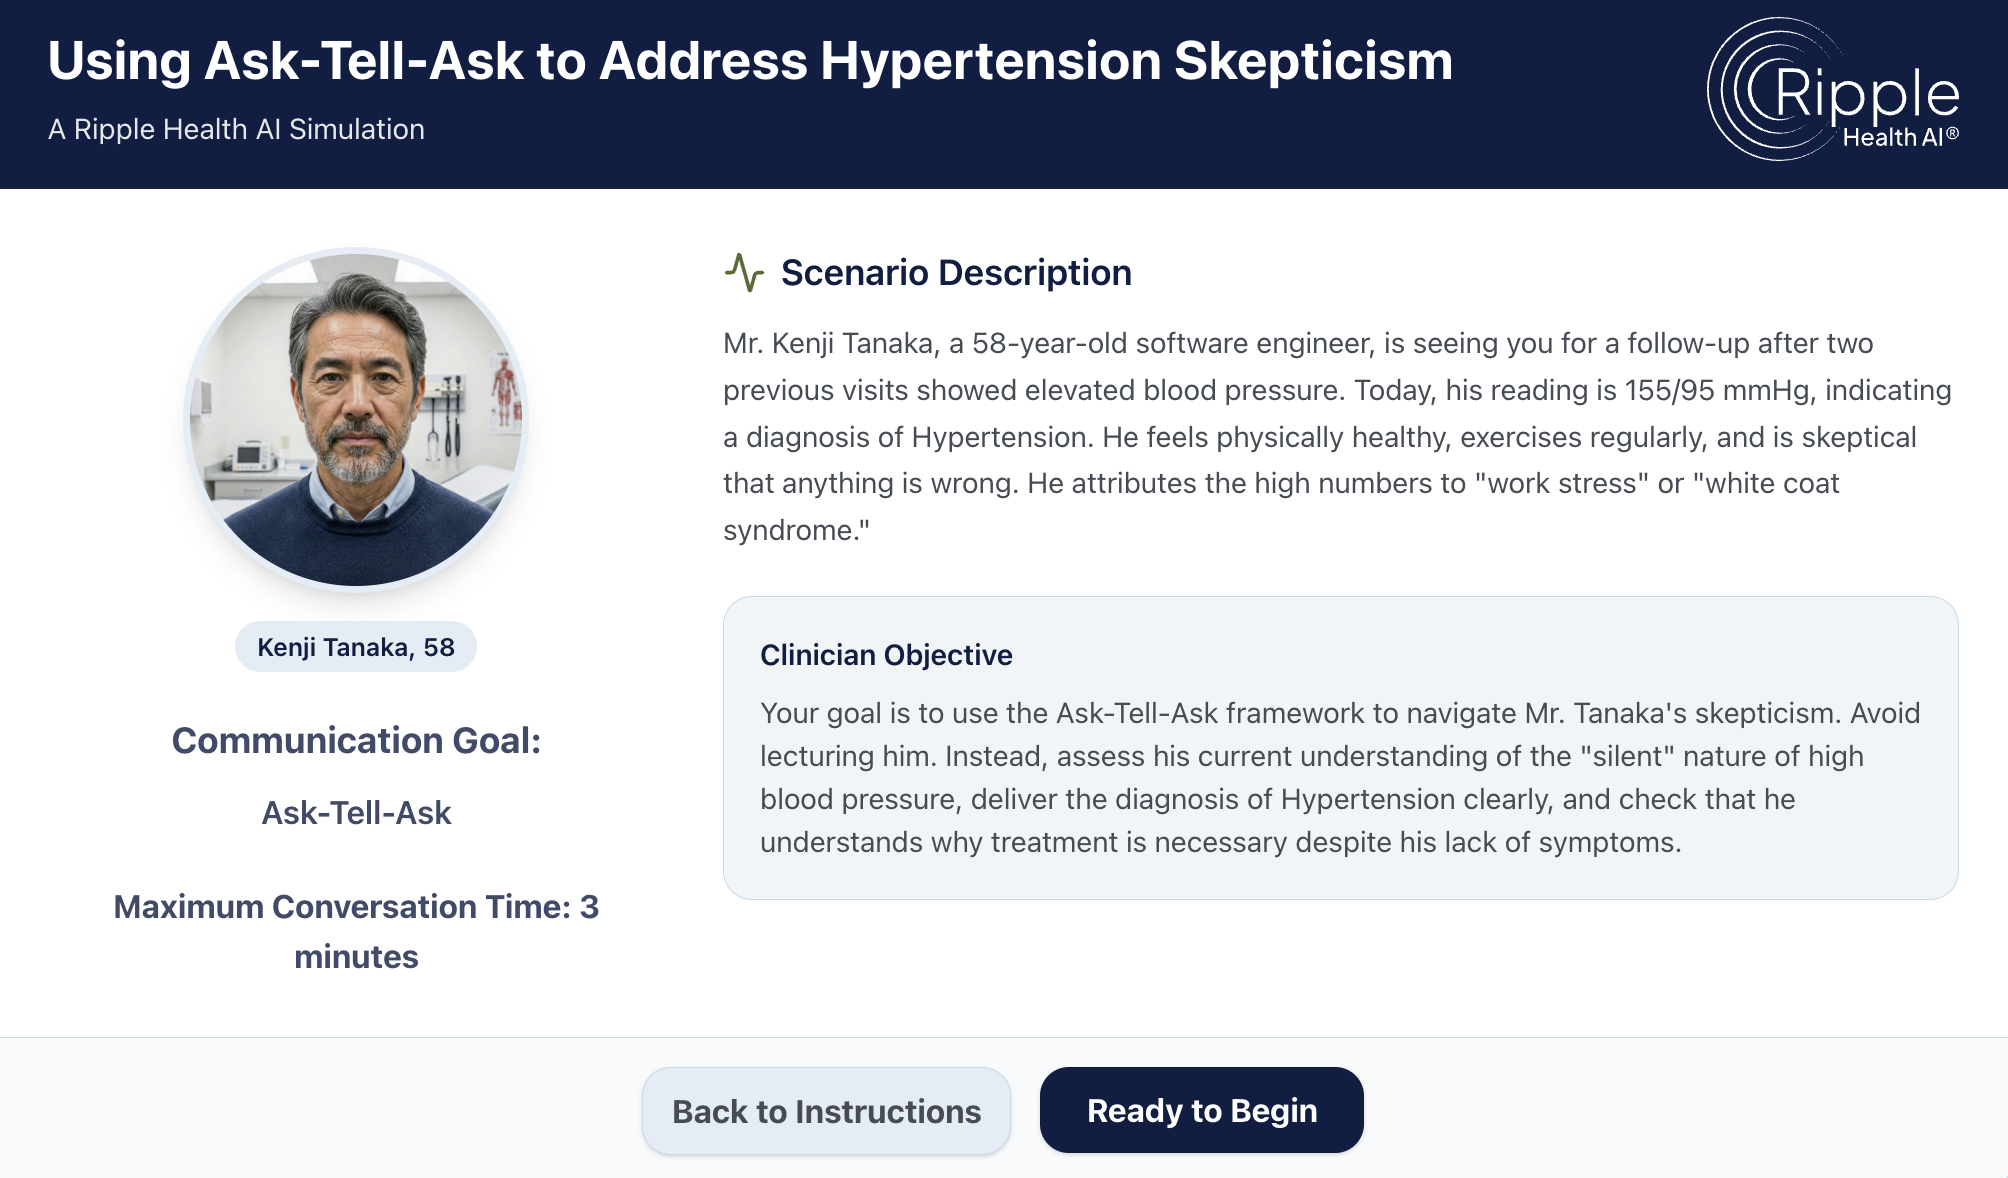Click the Scenario Description heading
Viewport: 2008px width, 1178px height.
[956, 272]
